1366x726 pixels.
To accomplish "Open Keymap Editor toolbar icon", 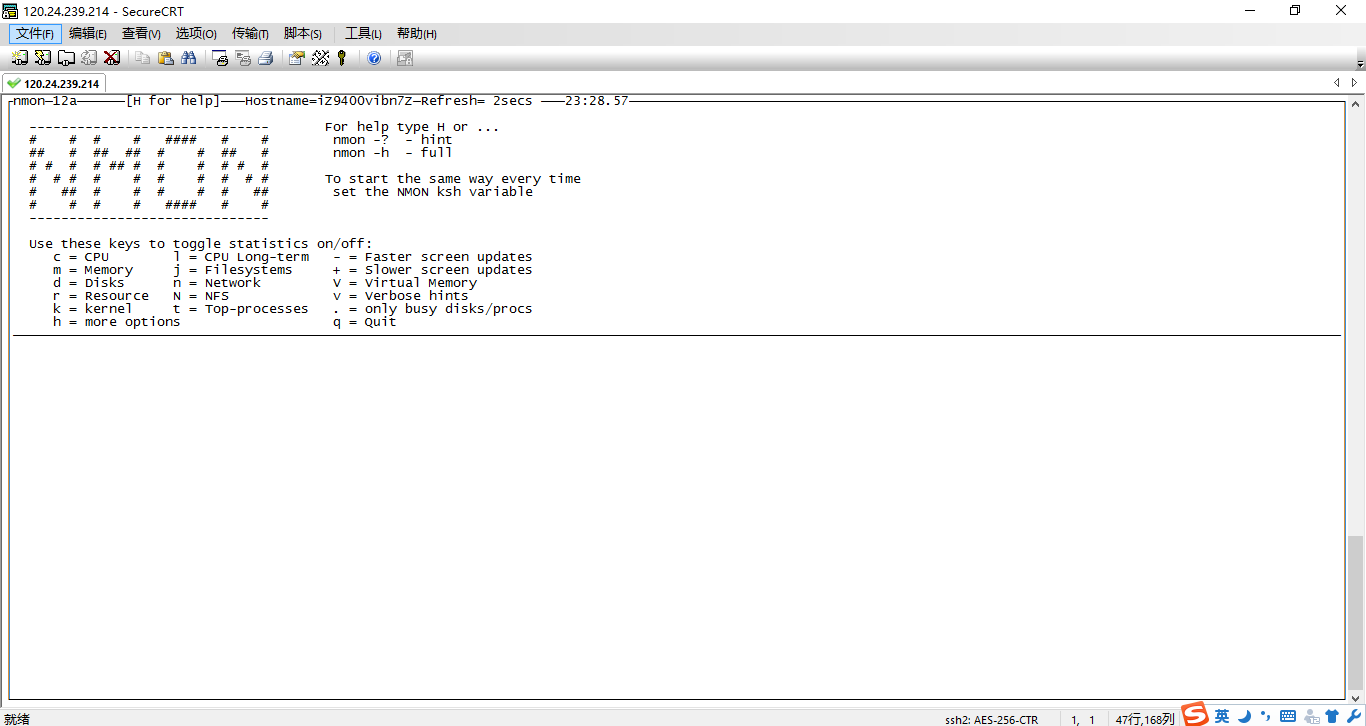I will pyautogui.click(x=320, y=58).
